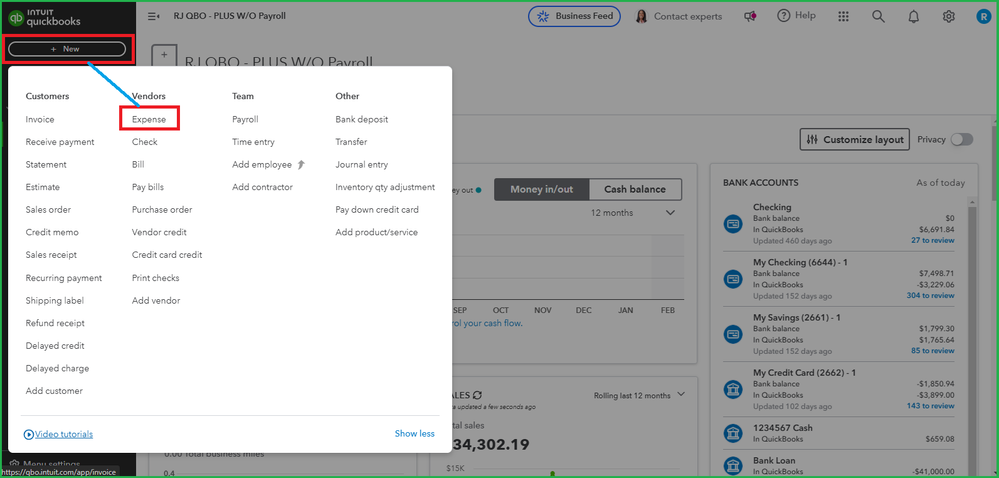Select Receive payment menu entry
This screenshot has height=478, width=999.
tap(60, 141)
